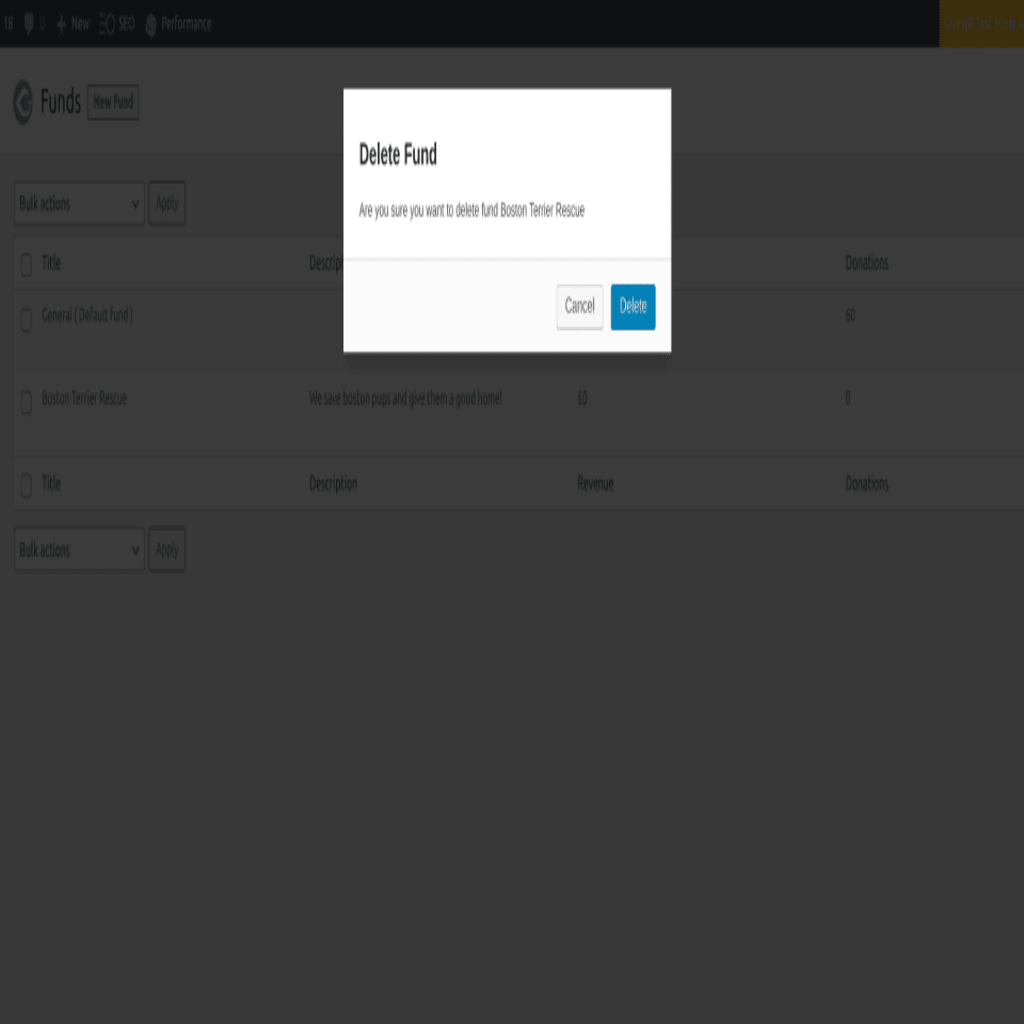The width and height of the screenshot is (1024, 1024).
Task: Click the Boston Terrier Rescue description text
Action: pos(405,398)
